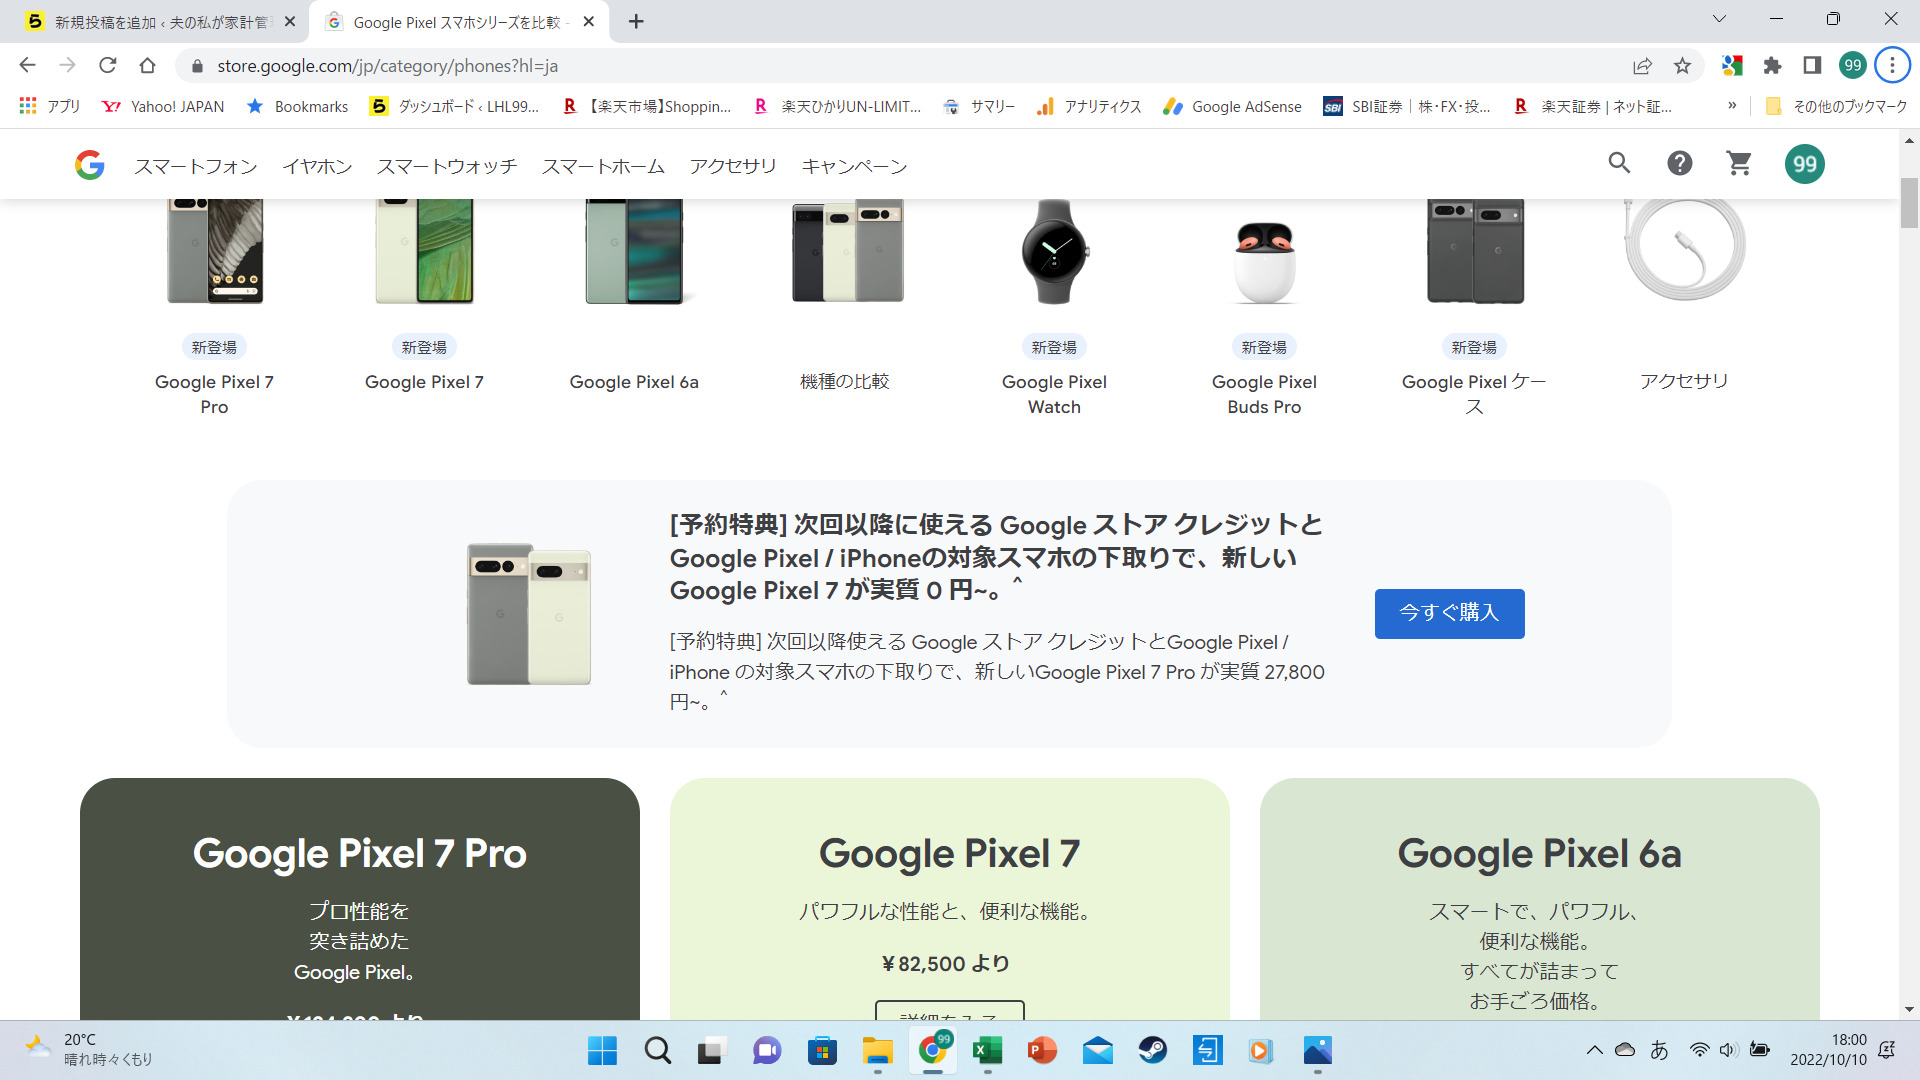The height and width of the screenshot is (1080, 1920).
Task: Open the Yahoo! JAPAN bookmark
Action: point(163,106)
